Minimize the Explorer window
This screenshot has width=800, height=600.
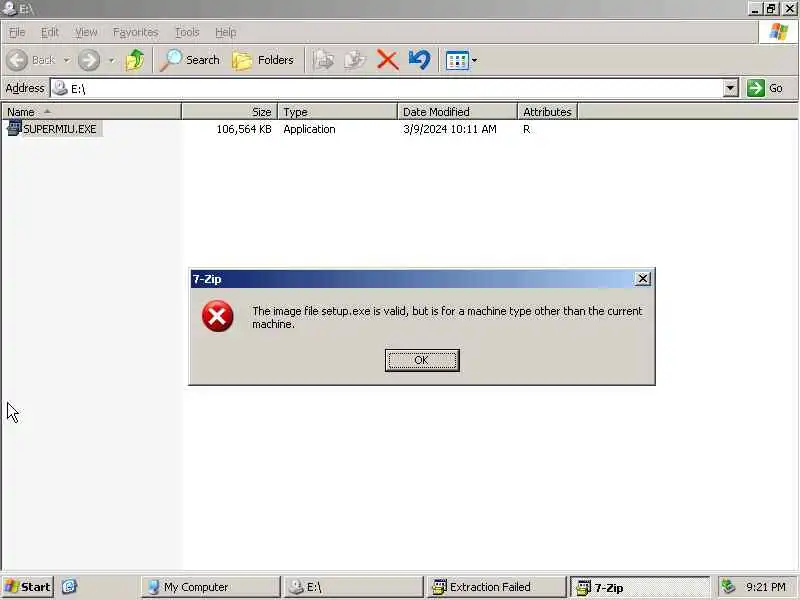pyautogui.click(x=756, y=8)
